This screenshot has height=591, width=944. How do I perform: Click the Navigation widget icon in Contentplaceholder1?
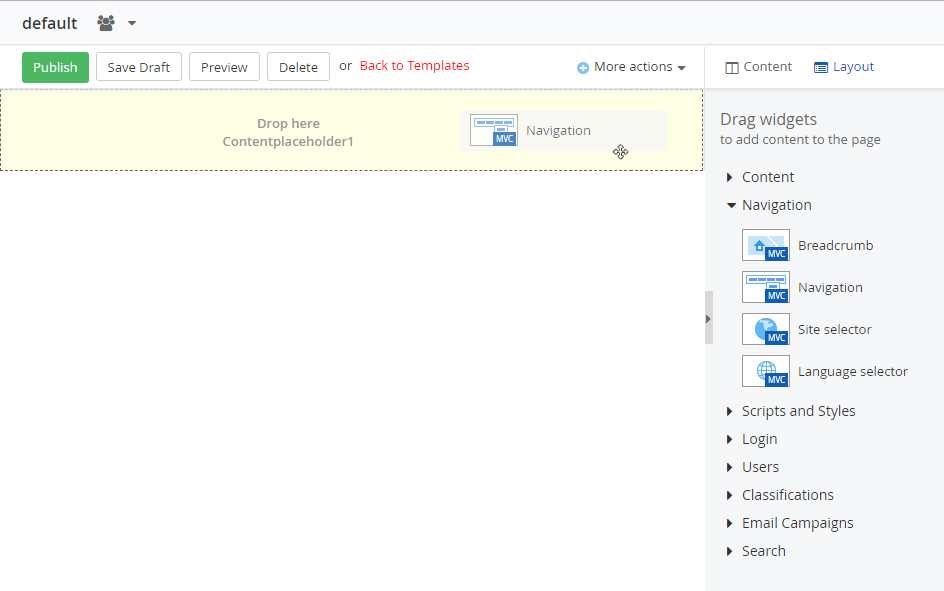click(x=493, y=130)
